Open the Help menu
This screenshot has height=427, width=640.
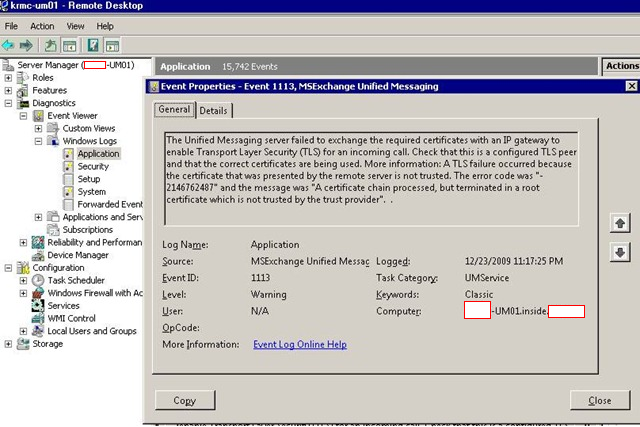105,26
